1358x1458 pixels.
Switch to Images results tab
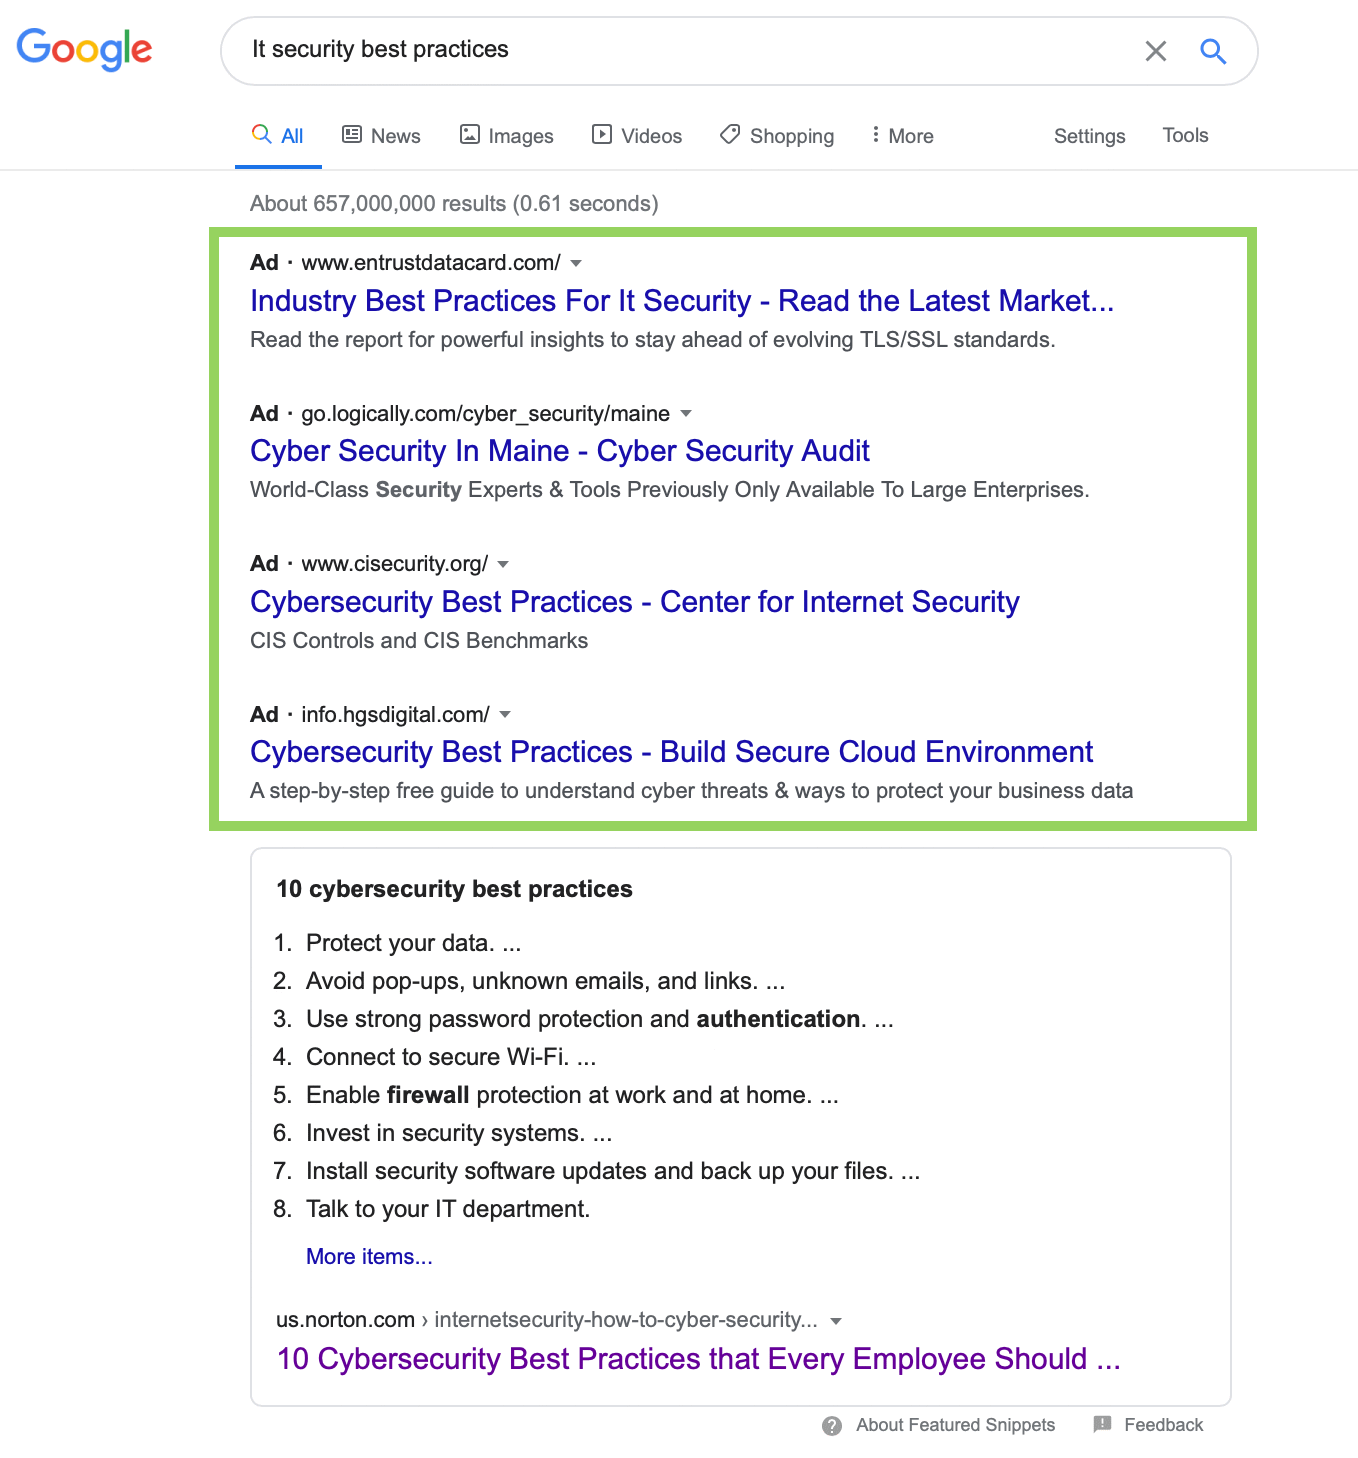[x=506, y=136]
